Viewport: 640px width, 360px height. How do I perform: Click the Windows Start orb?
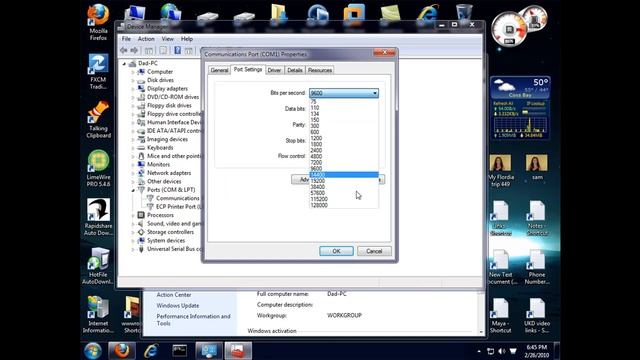coord(93,351)
